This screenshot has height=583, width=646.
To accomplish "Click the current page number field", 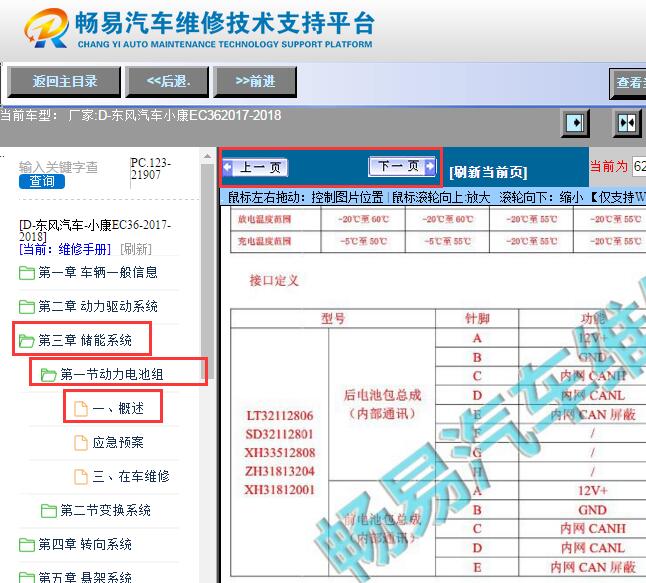I will [639, 166].
